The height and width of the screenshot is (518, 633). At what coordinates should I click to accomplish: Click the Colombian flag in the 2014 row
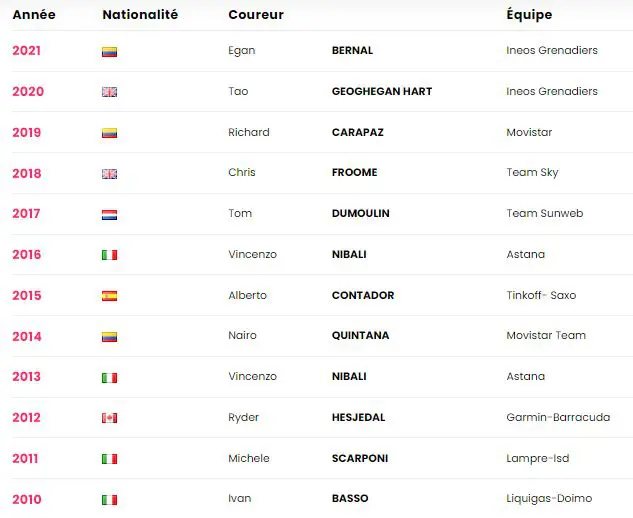(110, 337)
